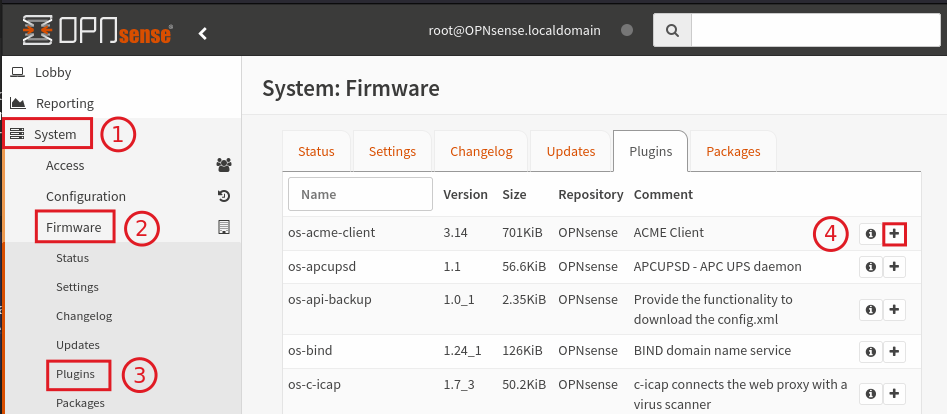Focus the plugin Name filter field
Image resolution: width=947 pixels, height=414 pixels.
click(361, 194)
